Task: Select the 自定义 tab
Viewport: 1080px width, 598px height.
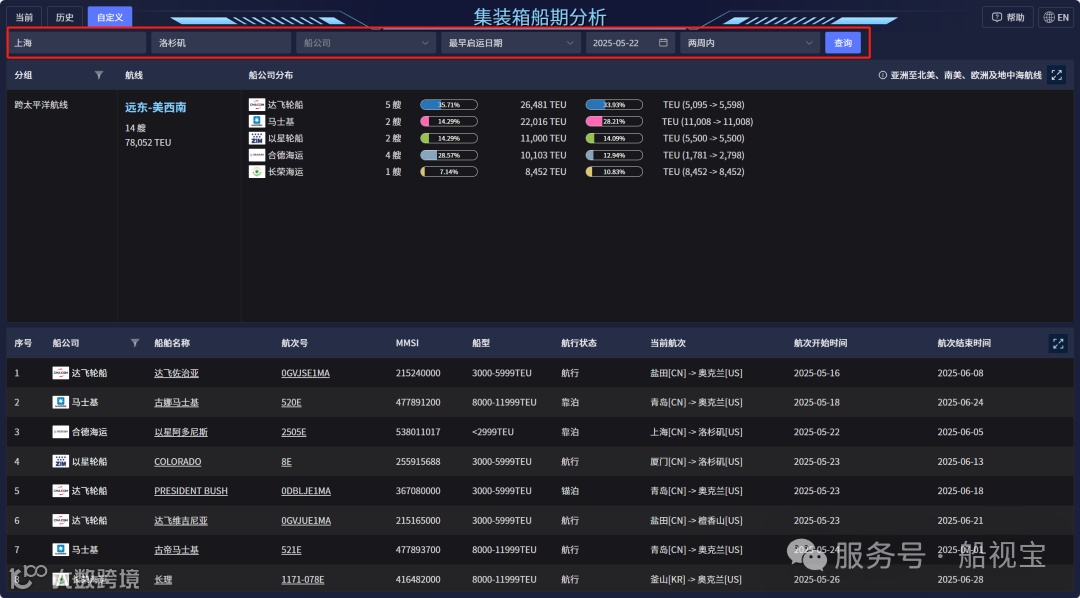Action: tap(110, 17)
